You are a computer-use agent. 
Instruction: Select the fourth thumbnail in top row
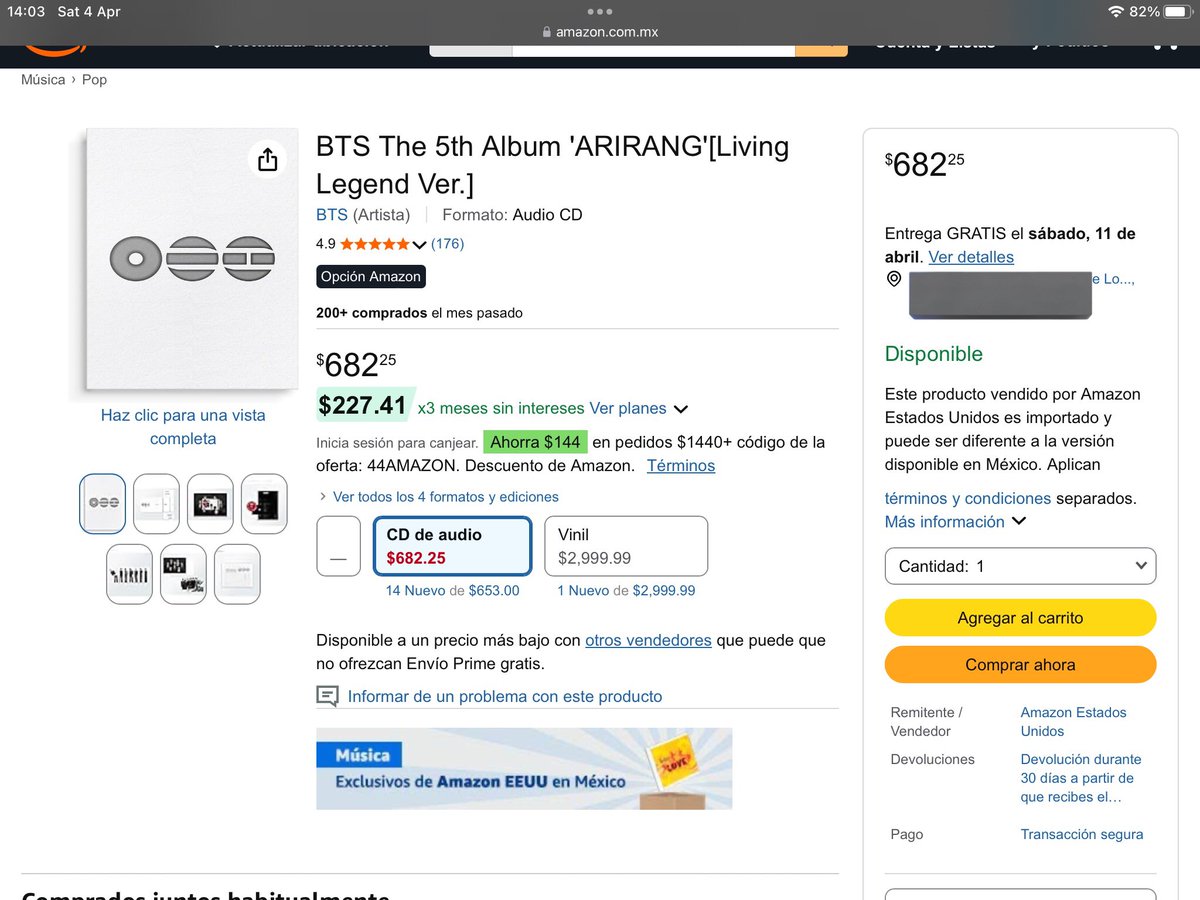264,504
